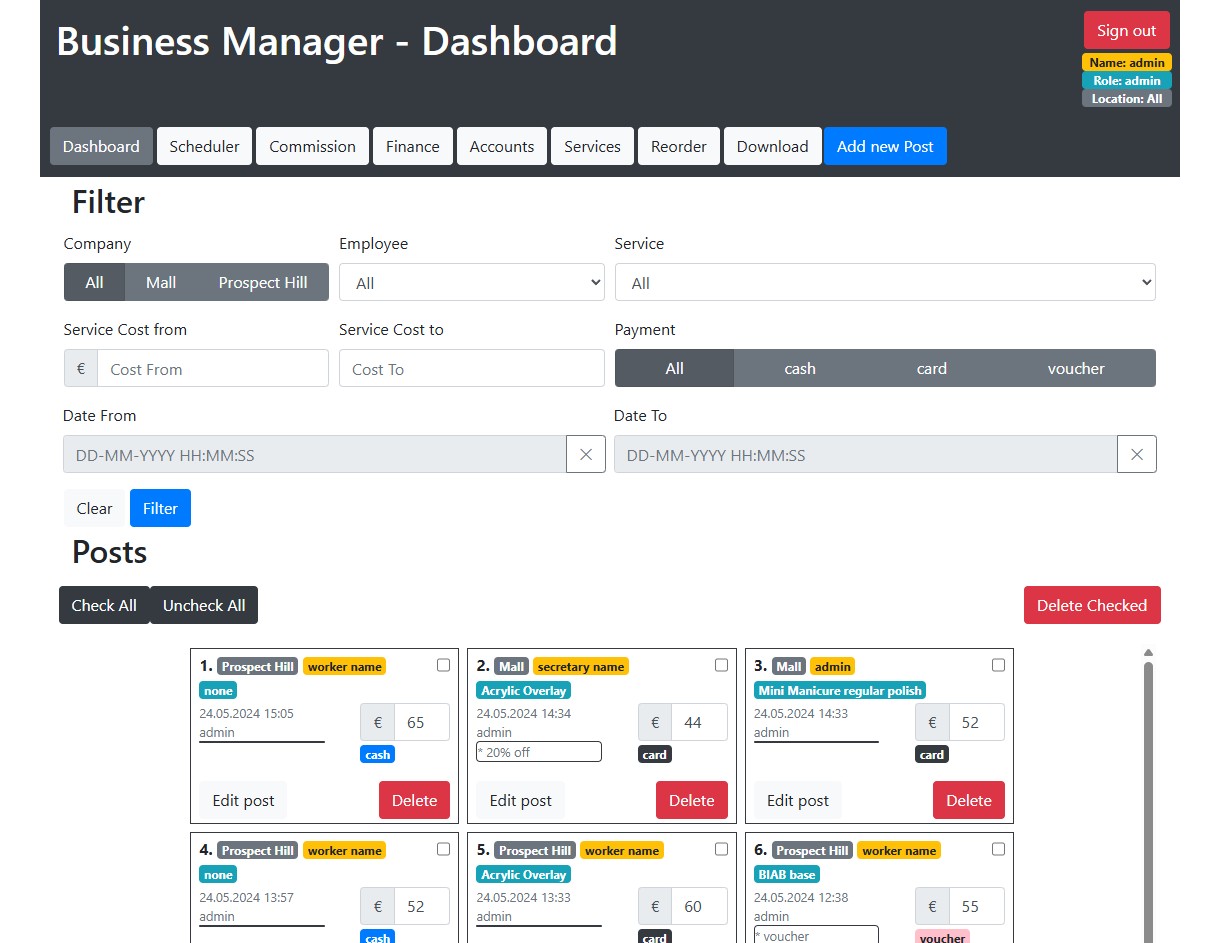Tick the checkbox on post 1
The height and width of the screenshot is (943, 1227).
[443, 665]
